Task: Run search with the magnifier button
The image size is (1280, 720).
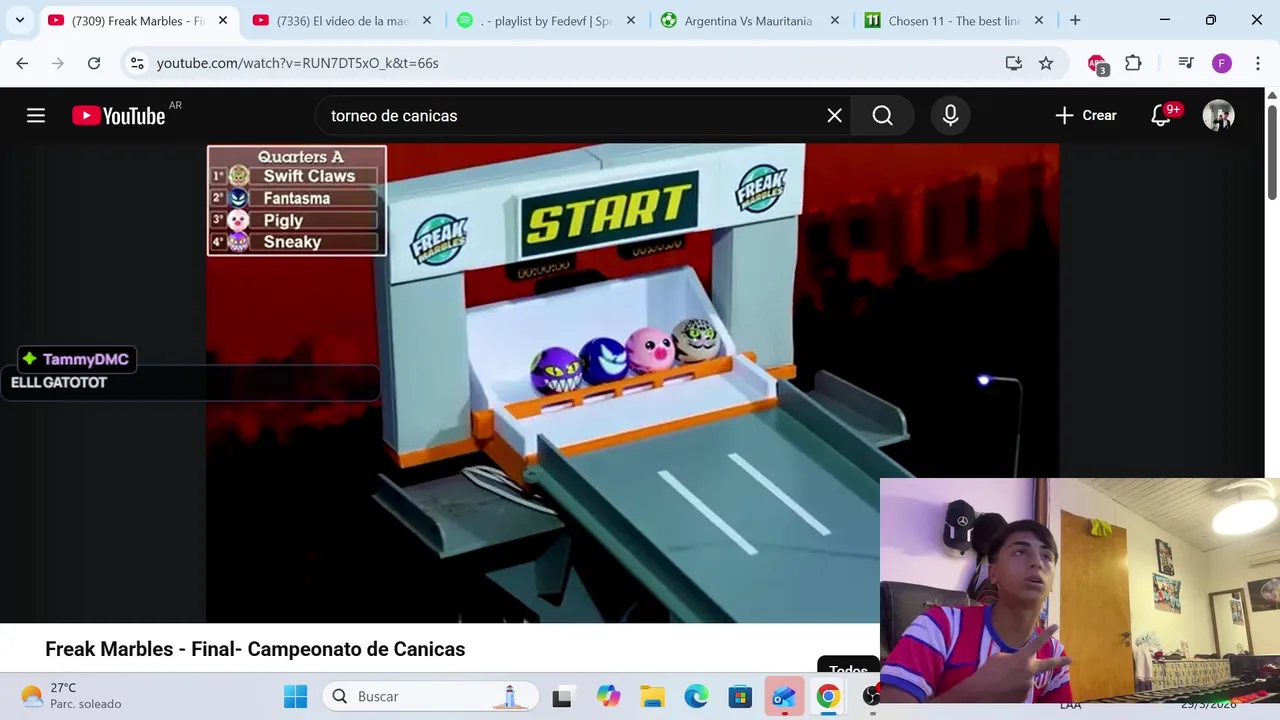Action: click(x=882, y=116)
